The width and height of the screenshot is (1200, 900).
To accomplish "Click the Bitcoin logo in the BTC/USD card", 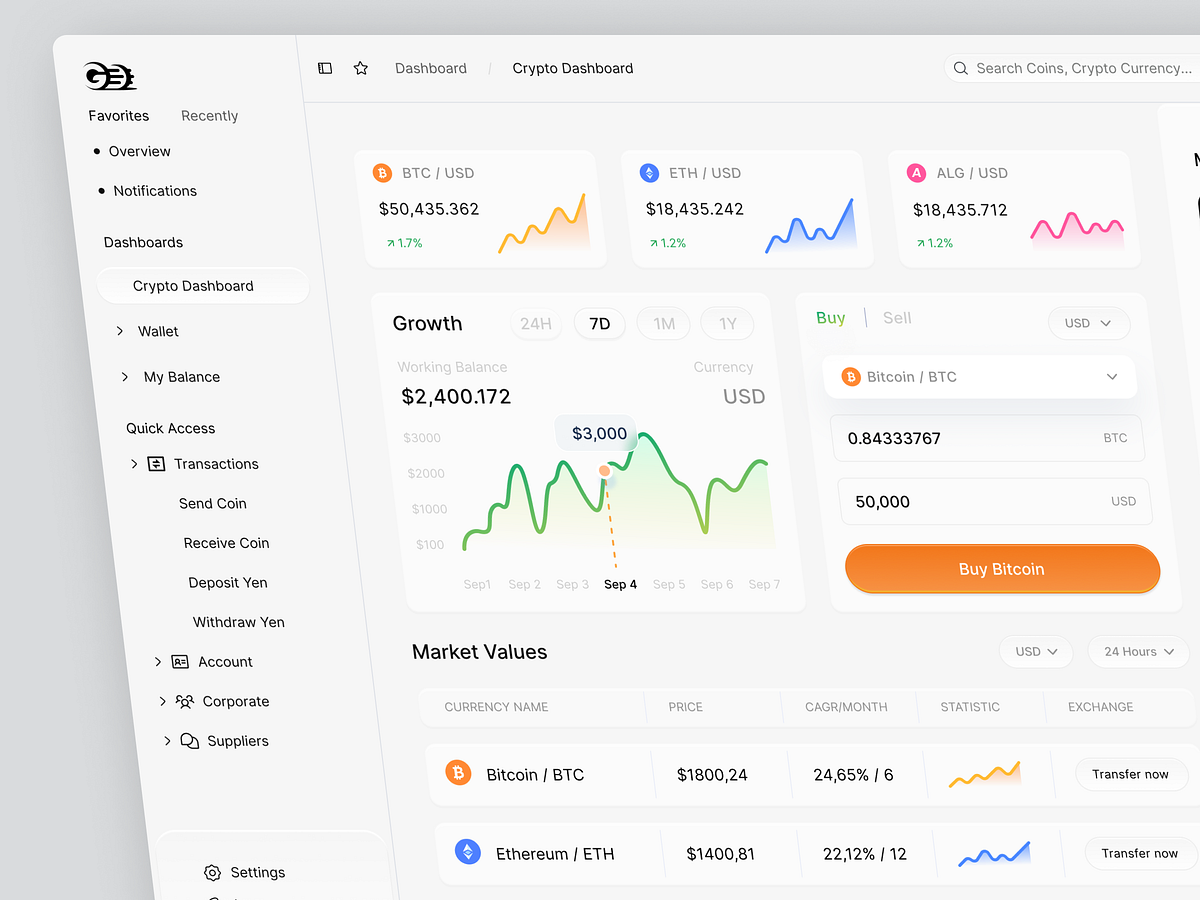I will click(382, 173).
